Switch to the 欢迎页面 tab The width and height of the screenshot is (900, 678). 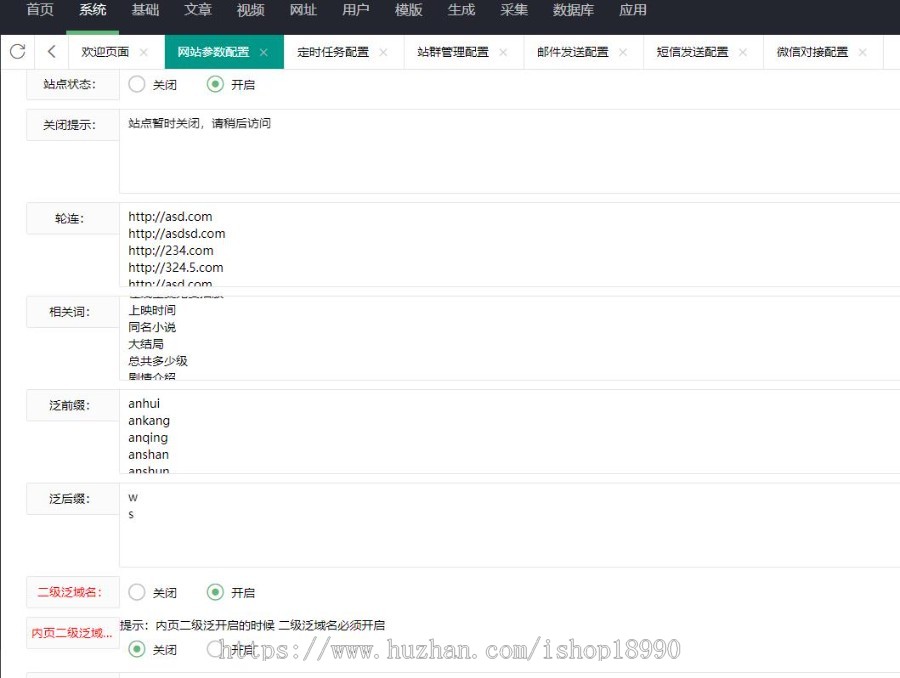coord(105,52)
